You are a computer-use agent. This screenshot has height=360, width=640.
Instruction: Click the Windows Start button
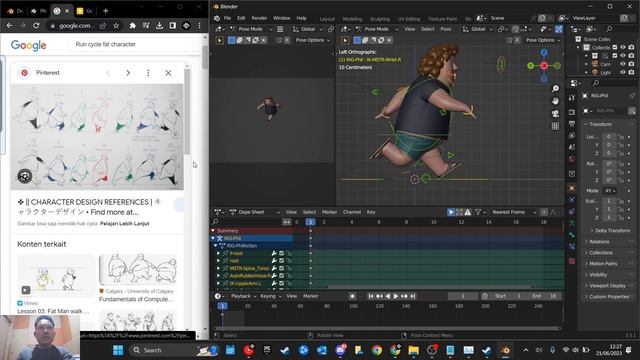[x=118, y=350]
